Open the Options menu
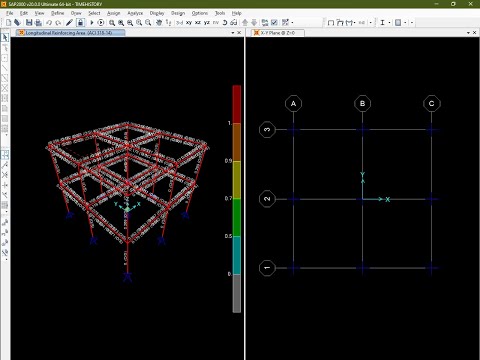 coord(200,13)
